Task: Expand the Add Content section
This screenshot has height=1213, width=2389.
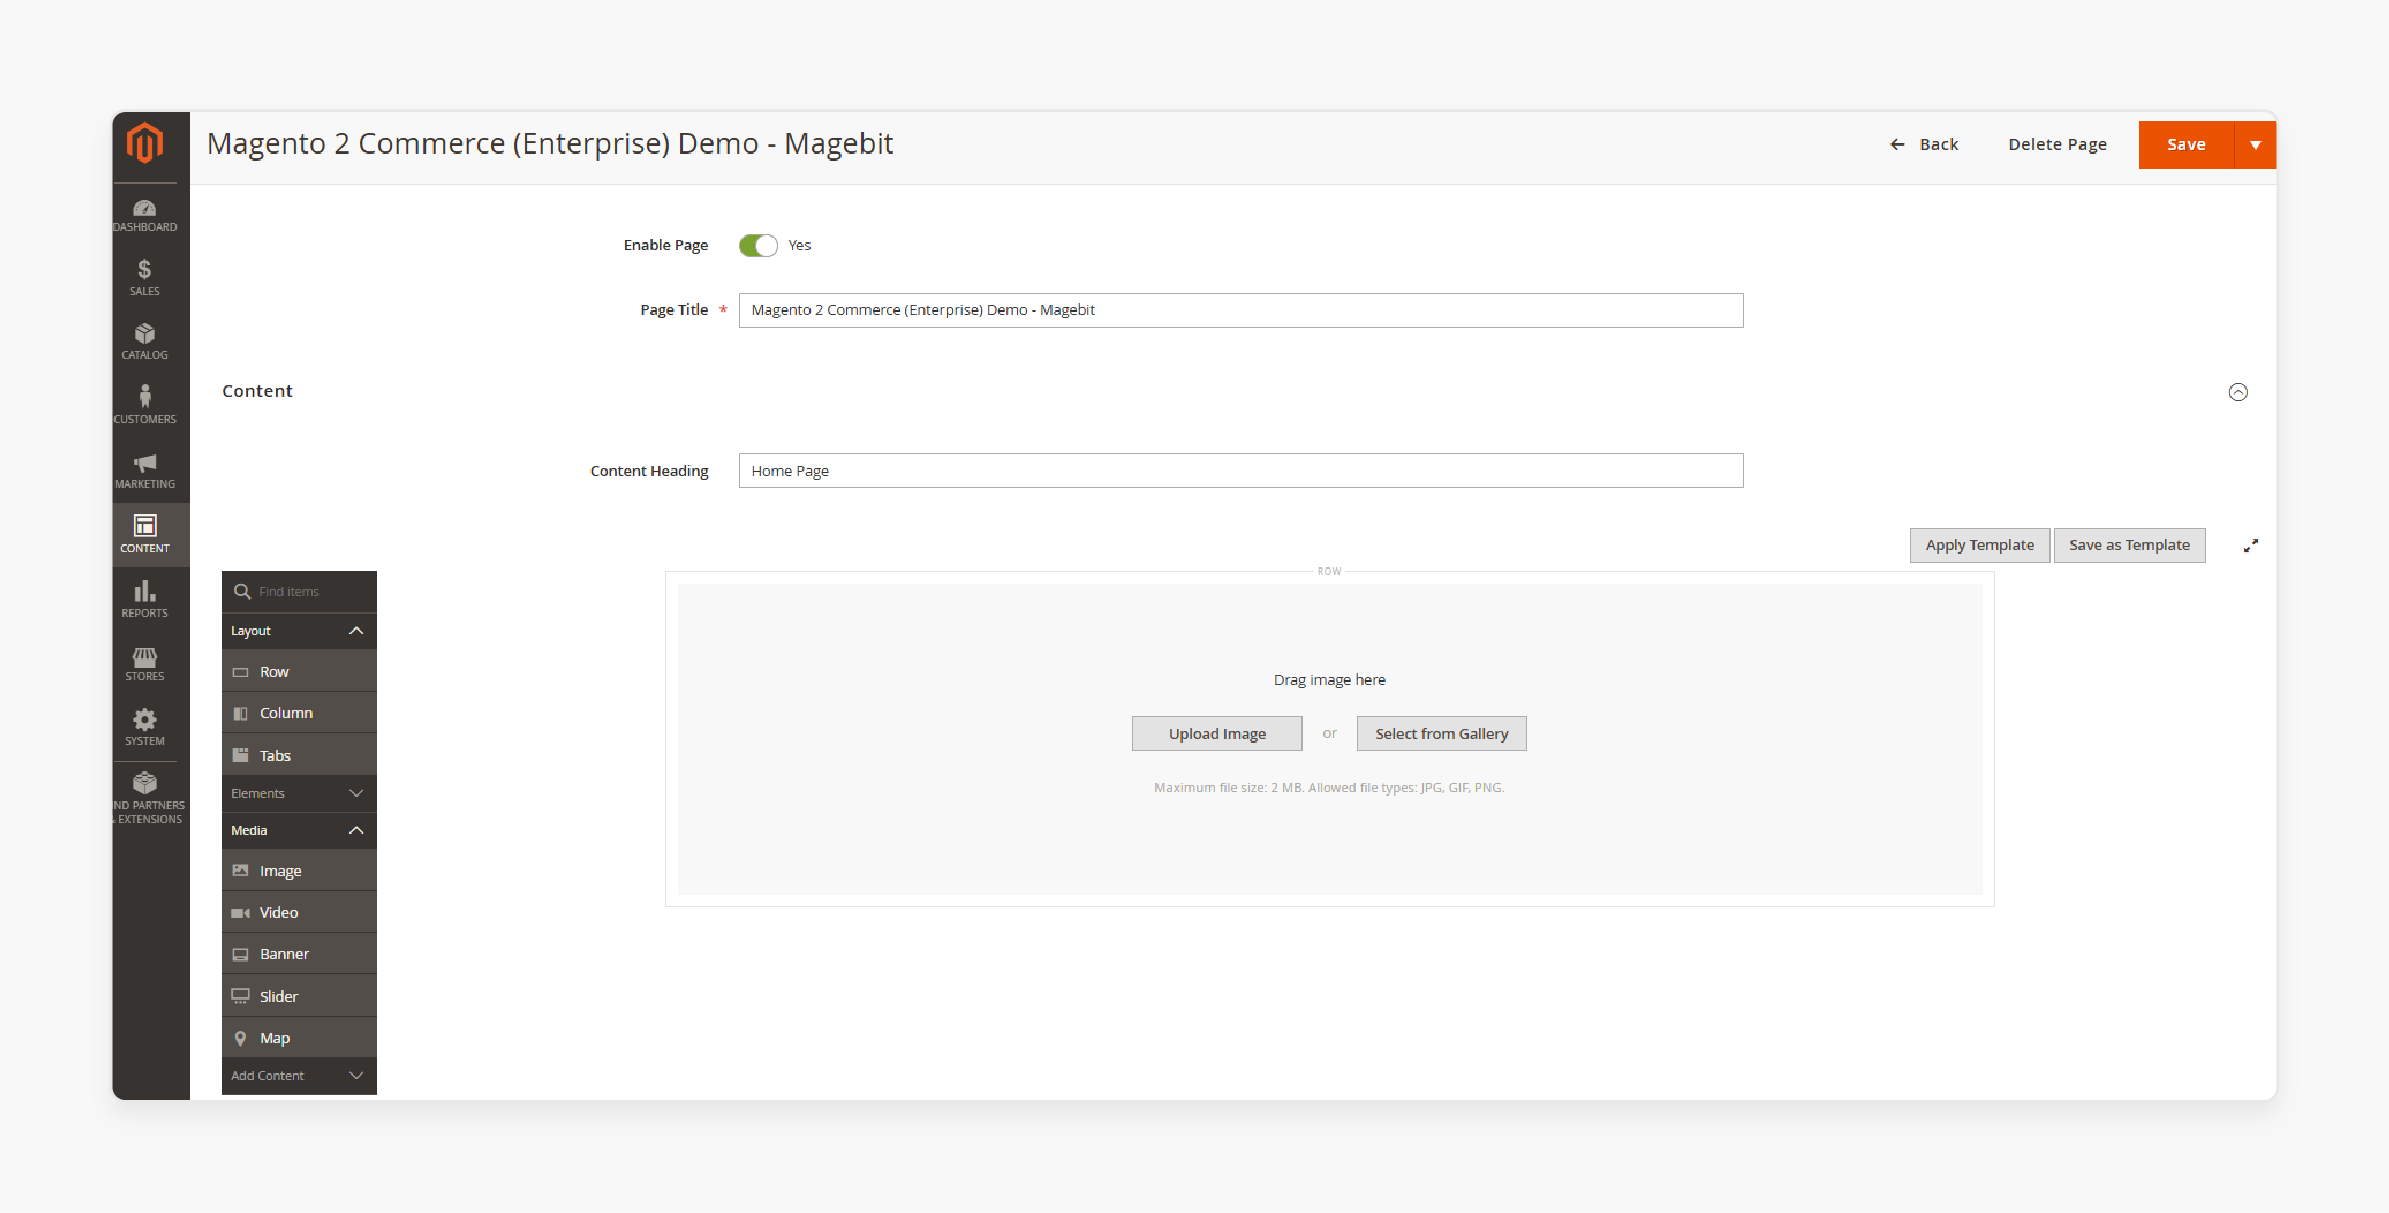Action: [x=354, y=1074]
